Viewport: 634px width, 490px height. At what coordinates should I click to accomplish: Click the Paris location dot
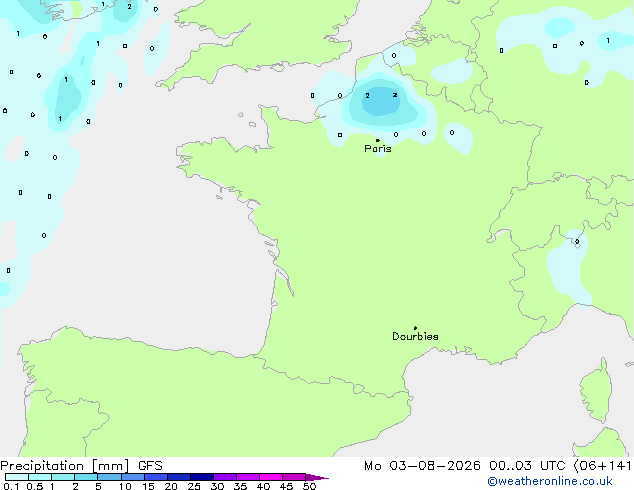(378, 140)
